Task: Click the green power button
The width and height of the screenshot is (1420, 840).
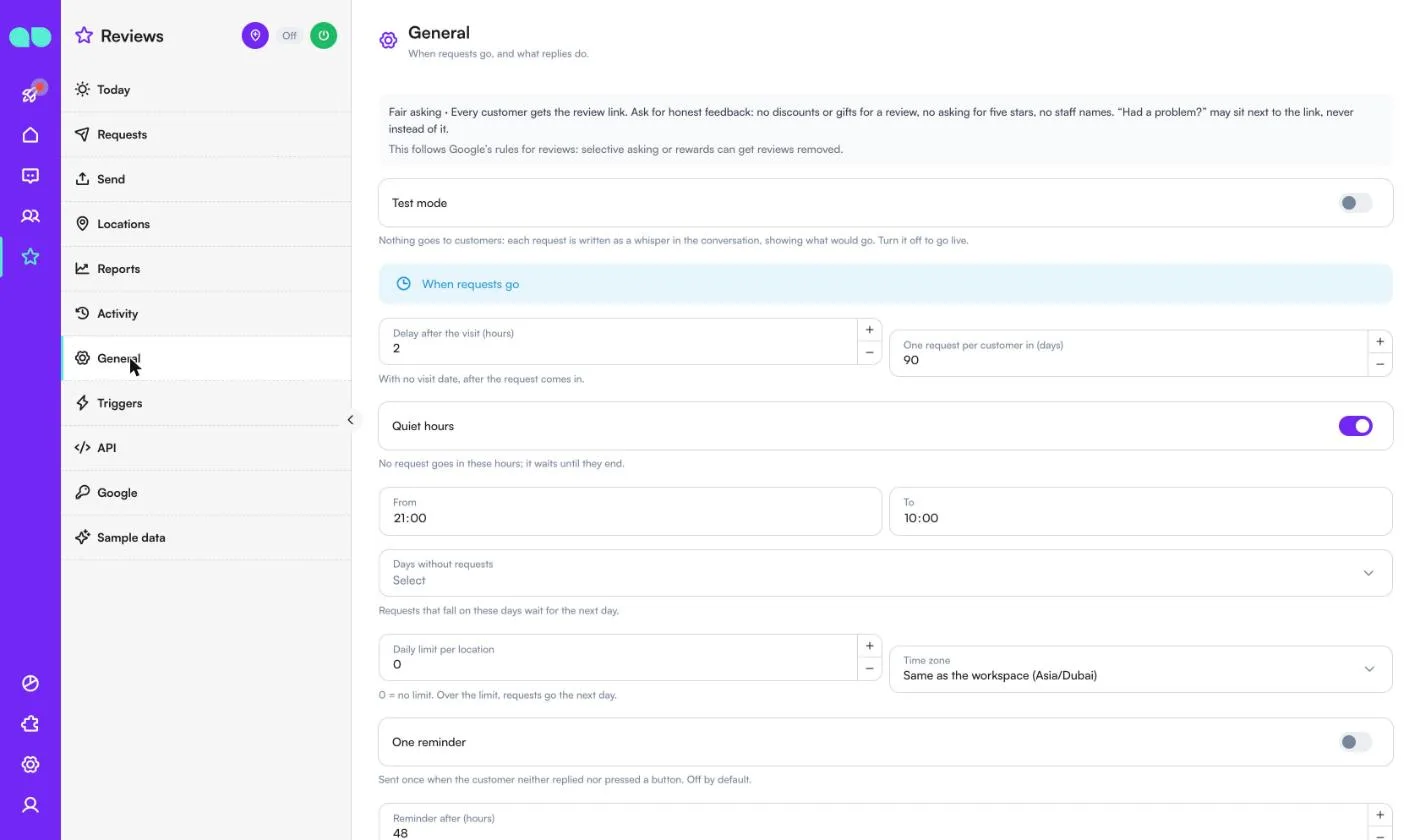Action: pyautogui.click(x=323, y=36)
